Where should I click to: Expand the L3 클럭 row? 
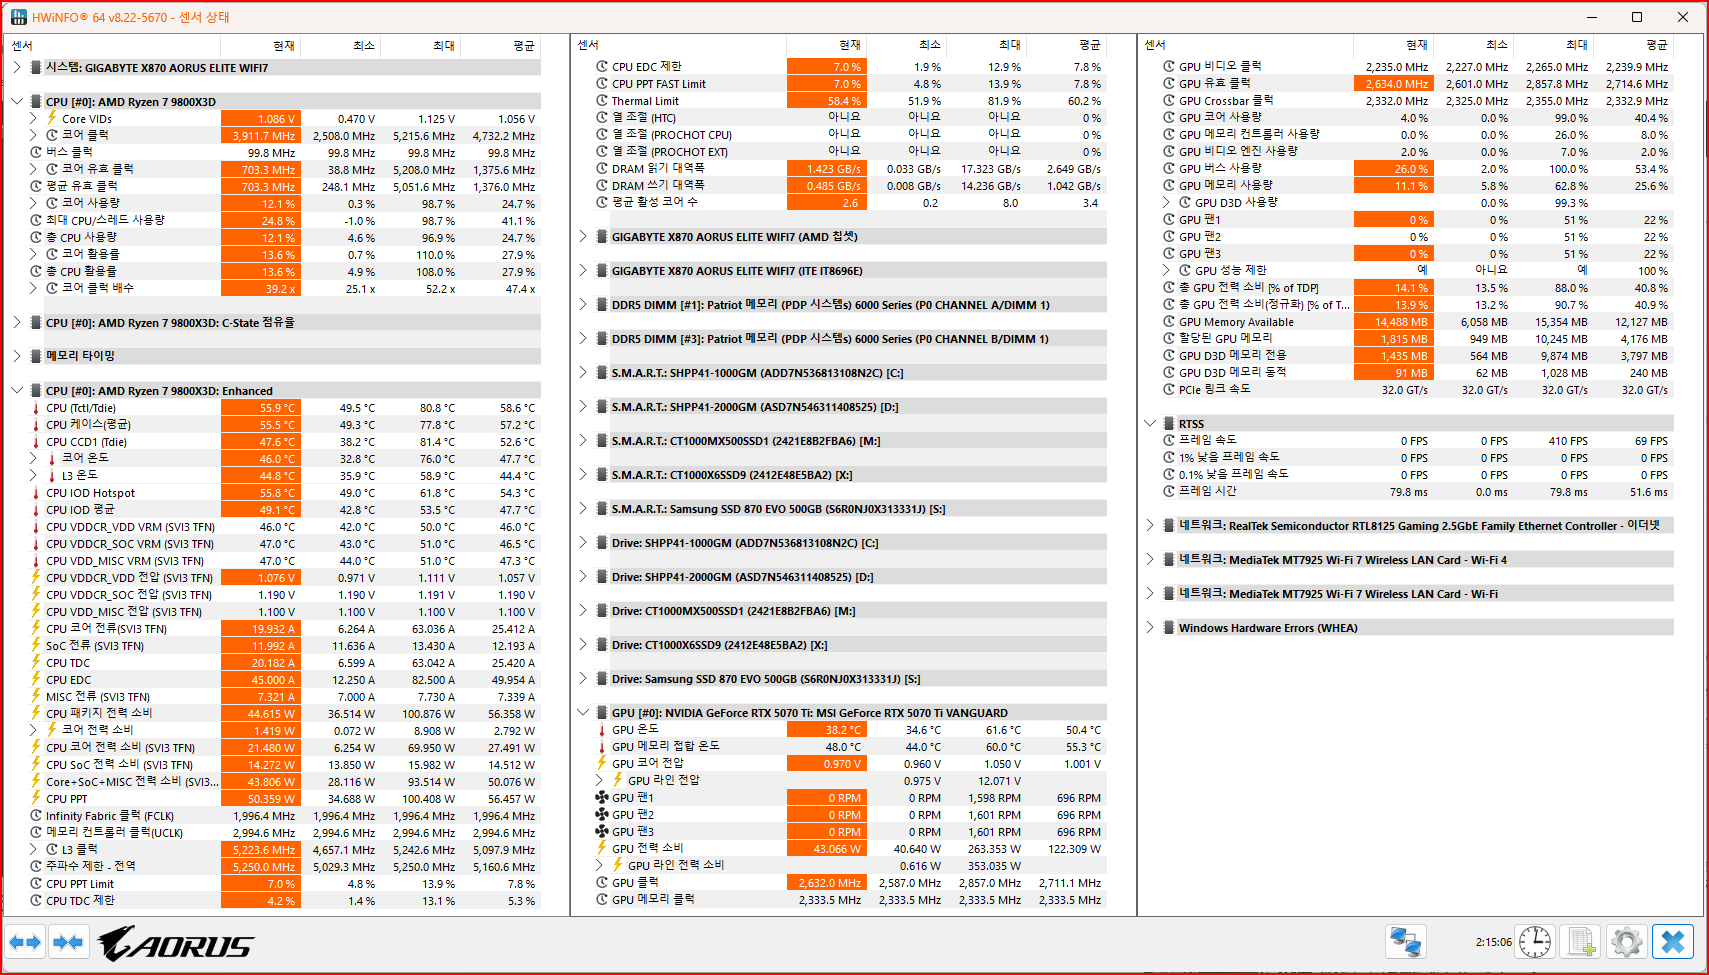(33, 850)
